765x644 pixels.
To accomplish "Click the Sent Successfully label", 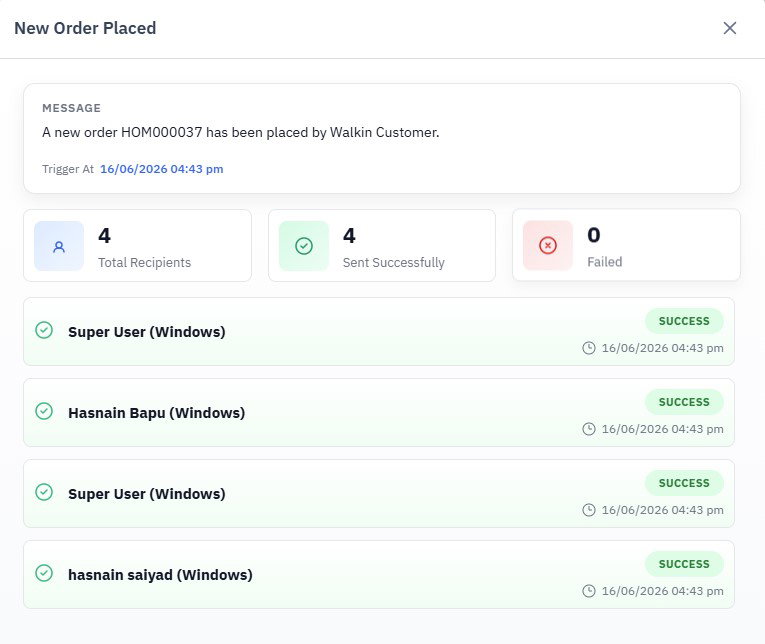I will [x=394, y=262].
